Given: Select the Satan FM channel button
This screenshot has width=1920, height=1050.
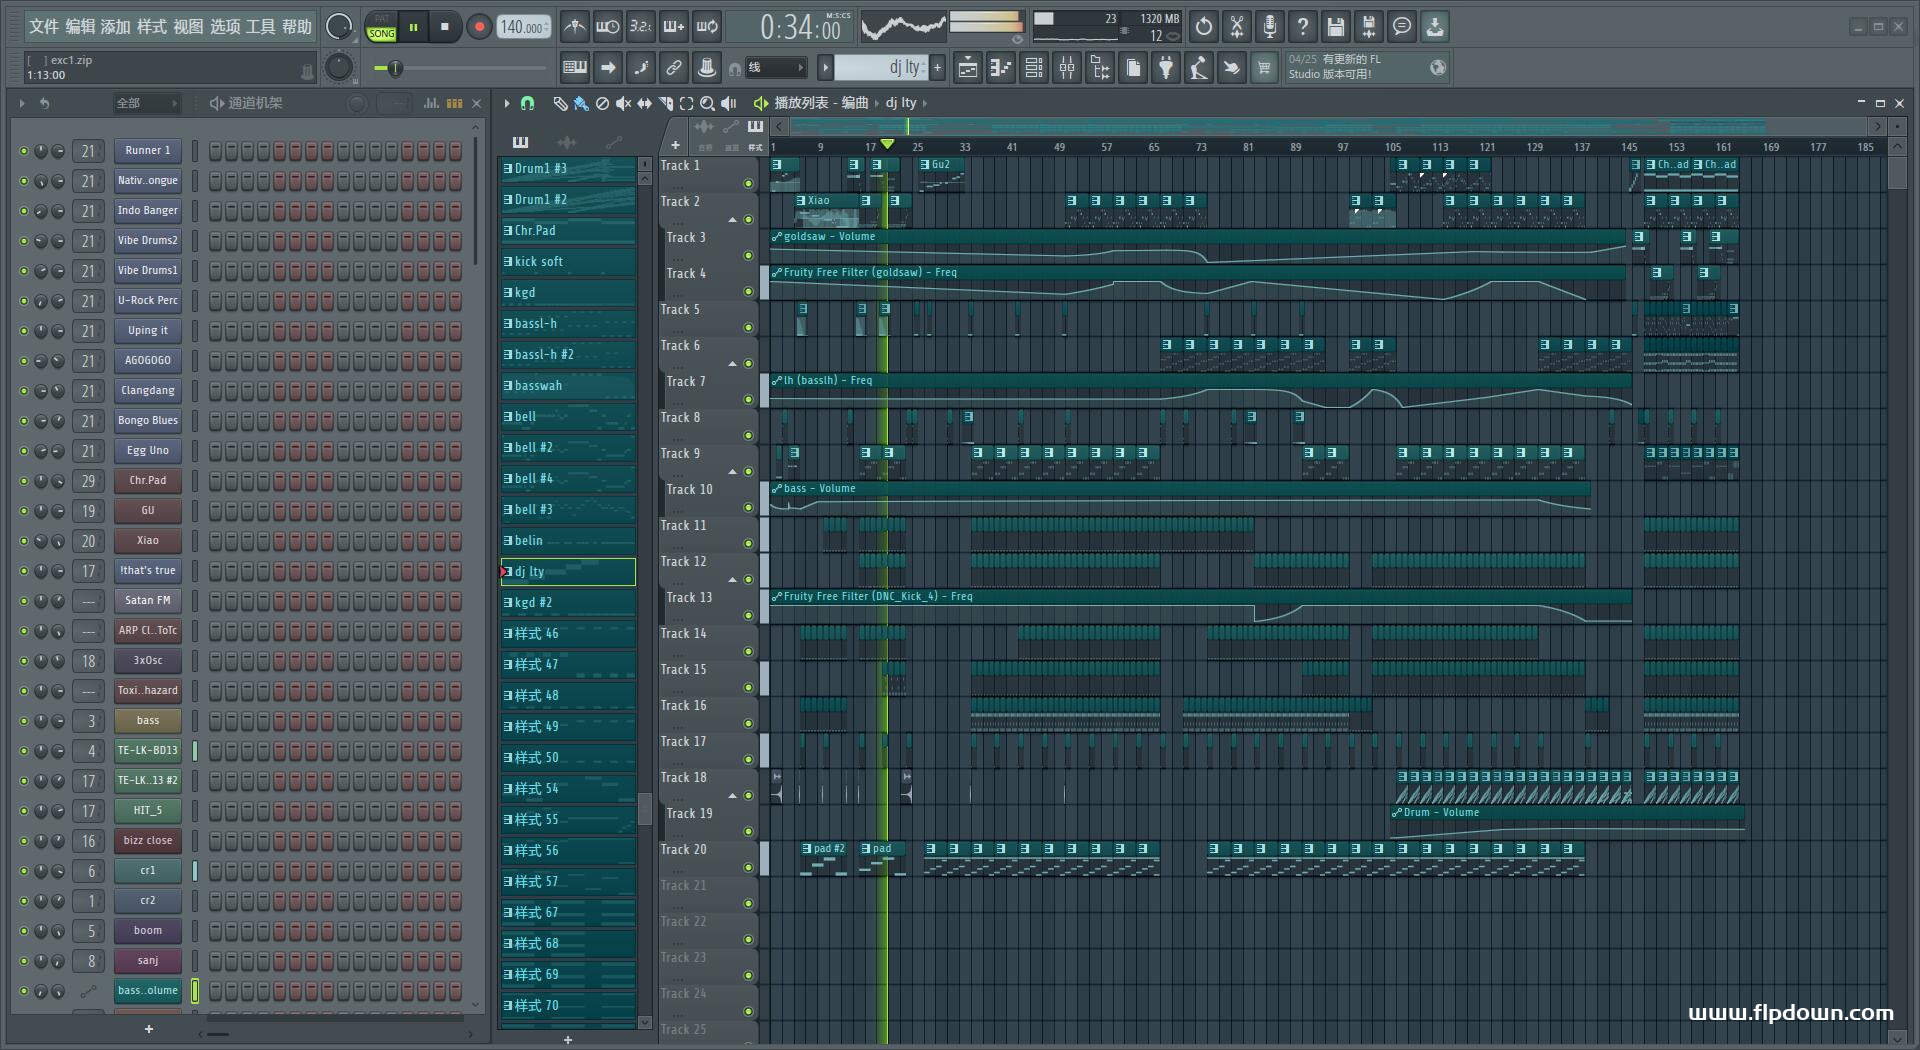Looking at the screenshot, I should 148,601.
